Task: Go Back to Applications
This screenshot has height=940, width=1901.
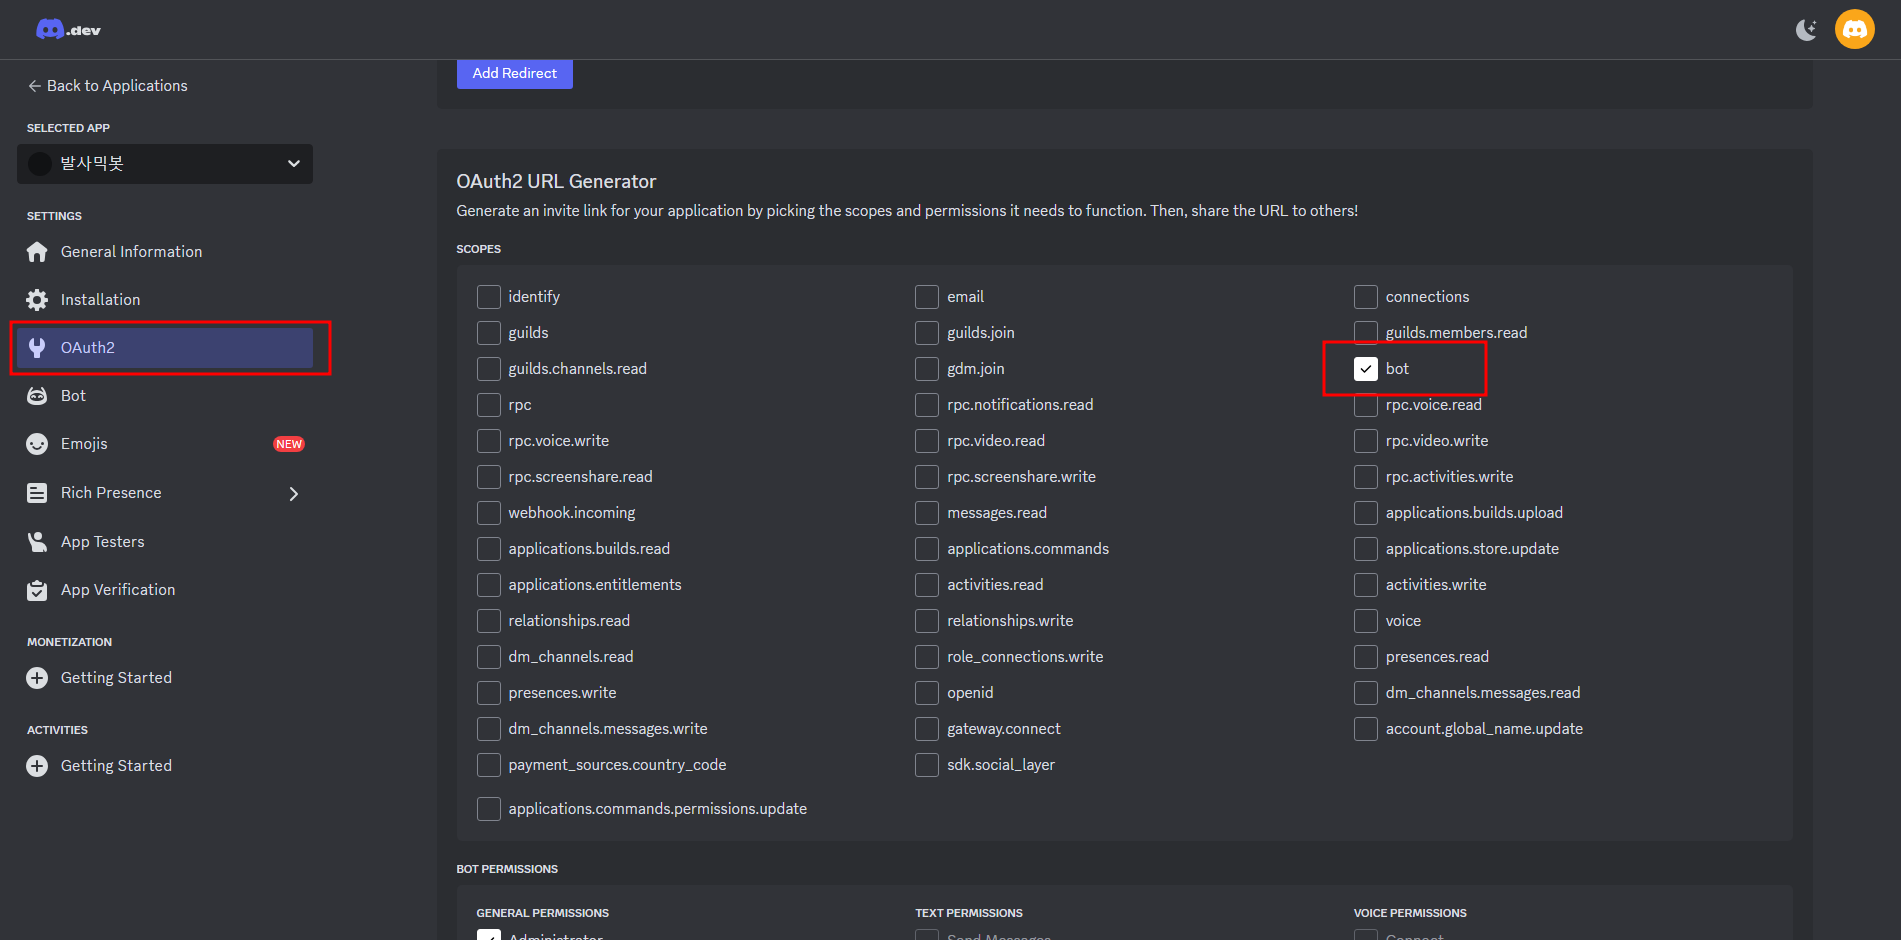Action: click(x=108, y=86)
